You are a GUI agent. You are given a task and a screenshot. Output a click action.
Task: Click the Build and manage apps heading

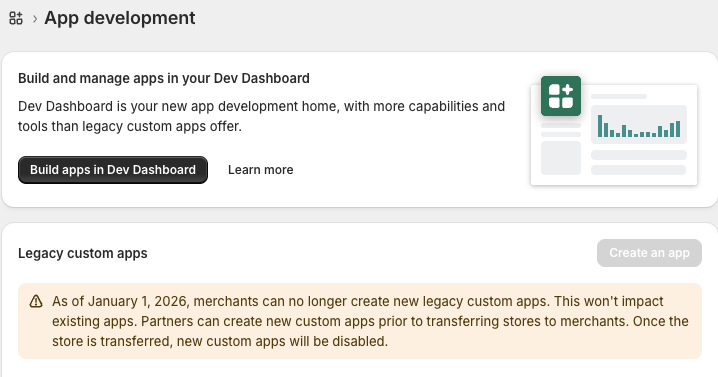tap(164, 78)
